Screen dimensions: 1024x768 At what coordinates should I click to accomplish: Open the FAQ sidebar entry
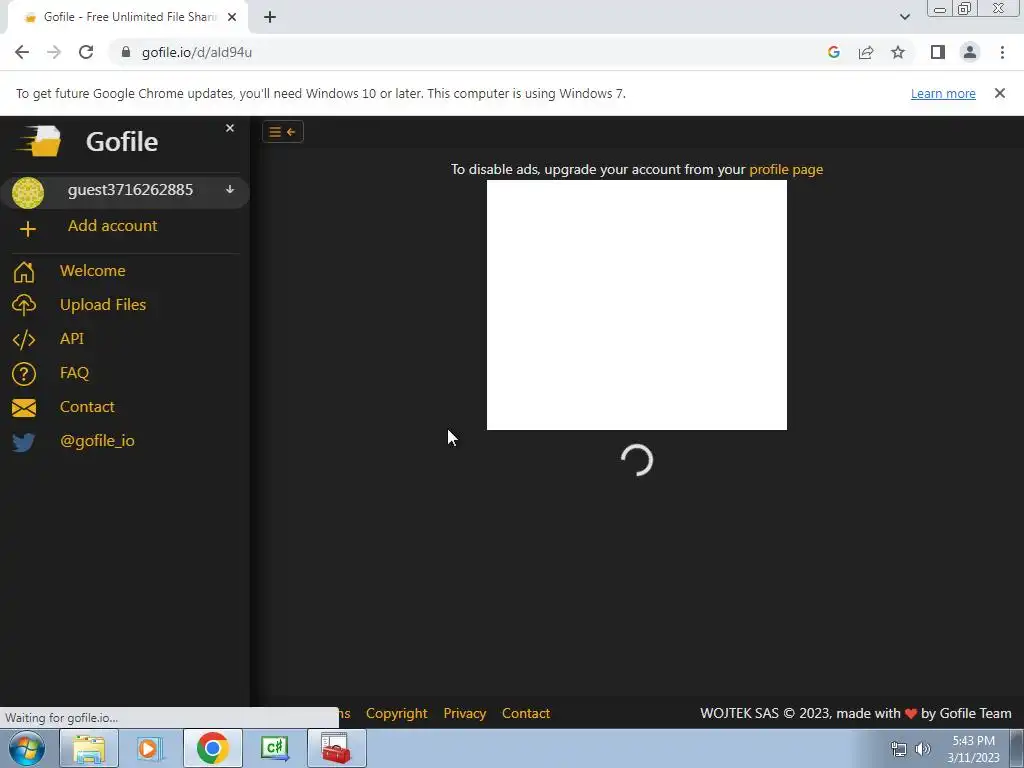pos(74,372)
